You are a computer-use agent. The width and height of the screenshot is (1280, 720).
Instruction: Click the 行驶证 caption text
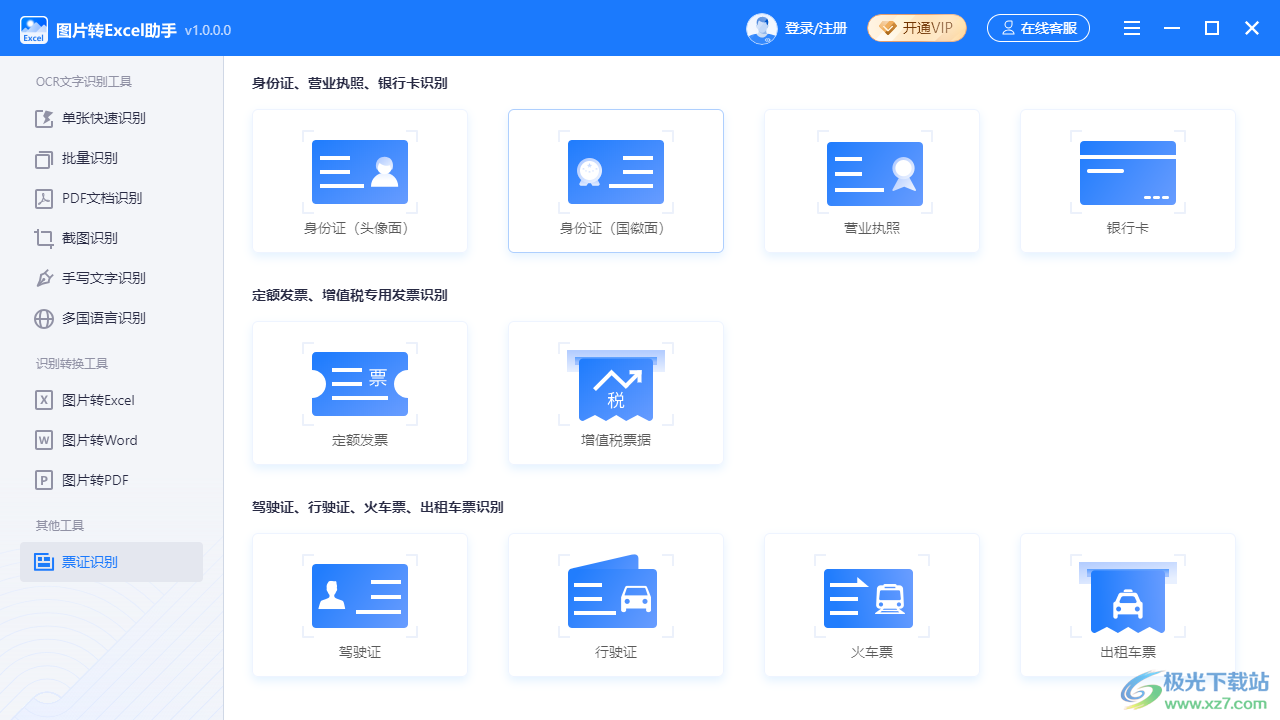pyautogui.click(x=616, y=652)
